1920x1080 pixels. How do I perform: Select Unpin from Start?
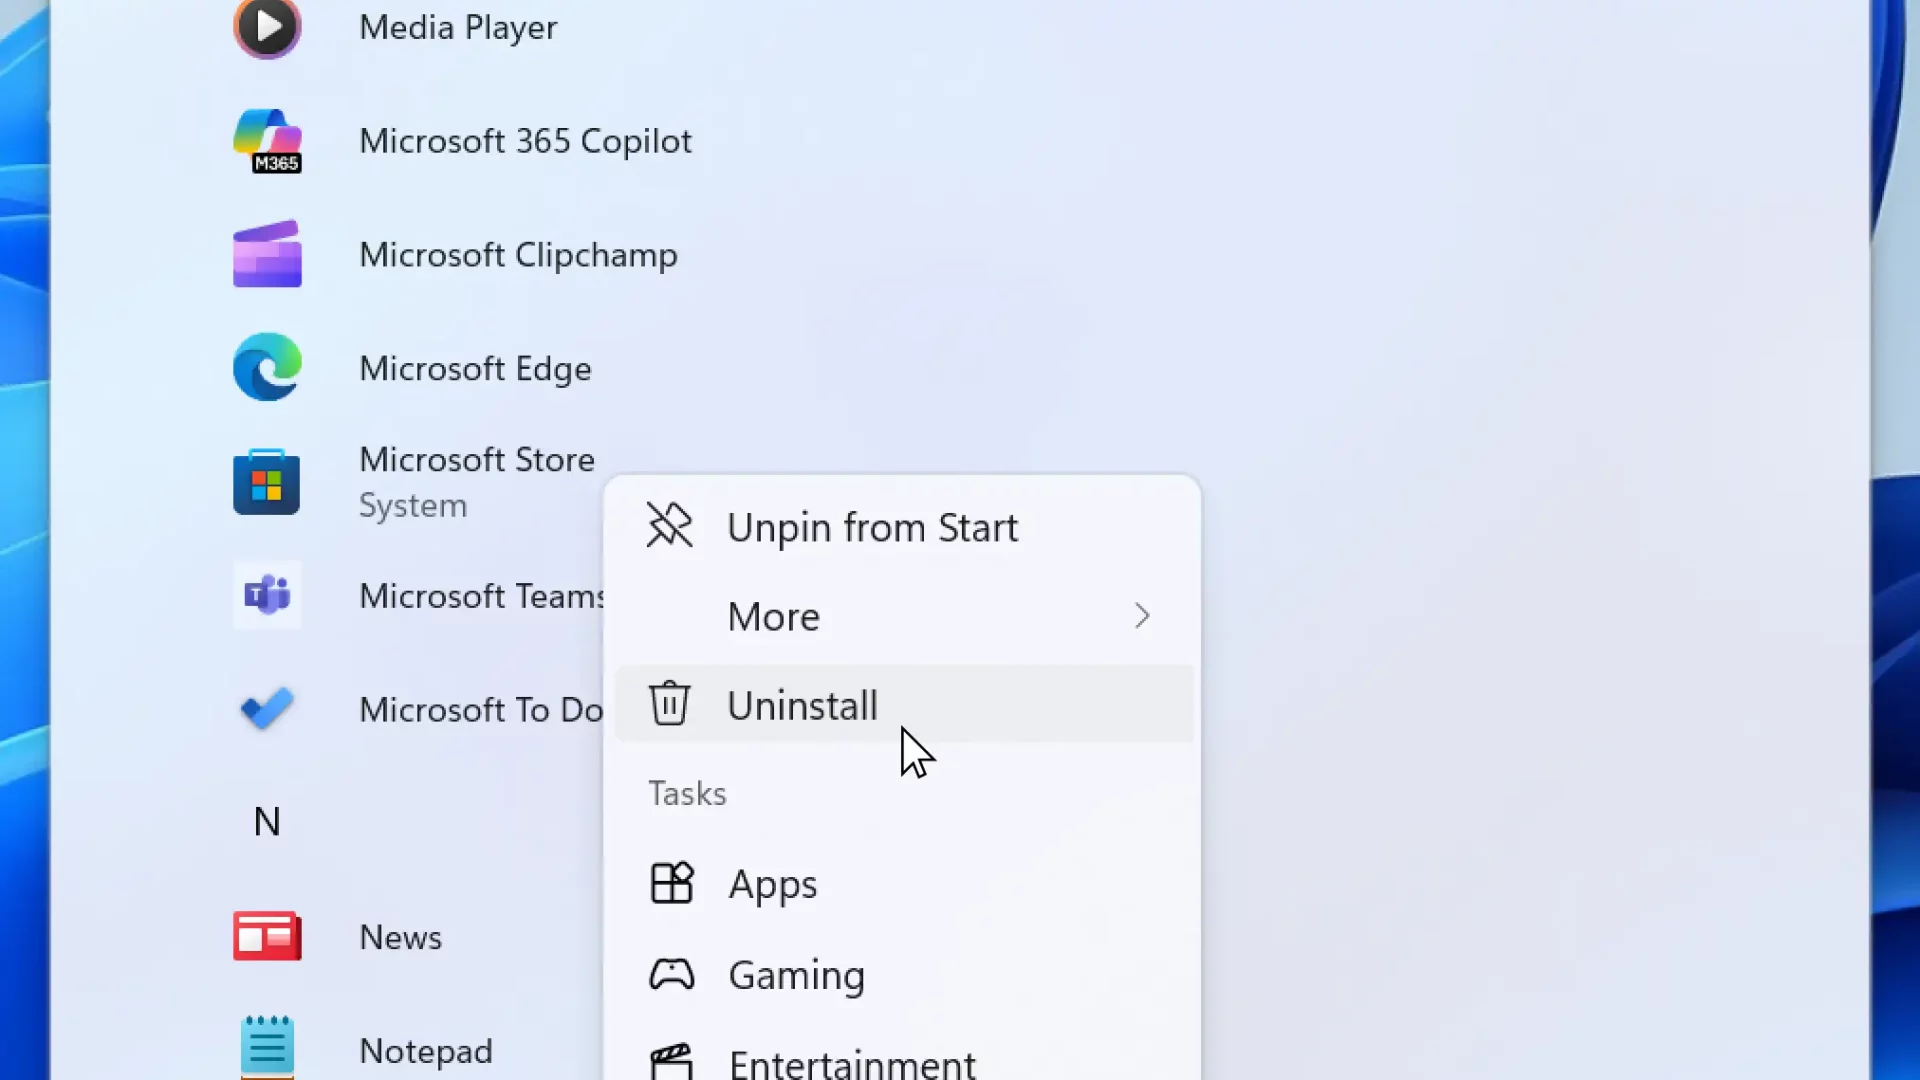(904, 527)
